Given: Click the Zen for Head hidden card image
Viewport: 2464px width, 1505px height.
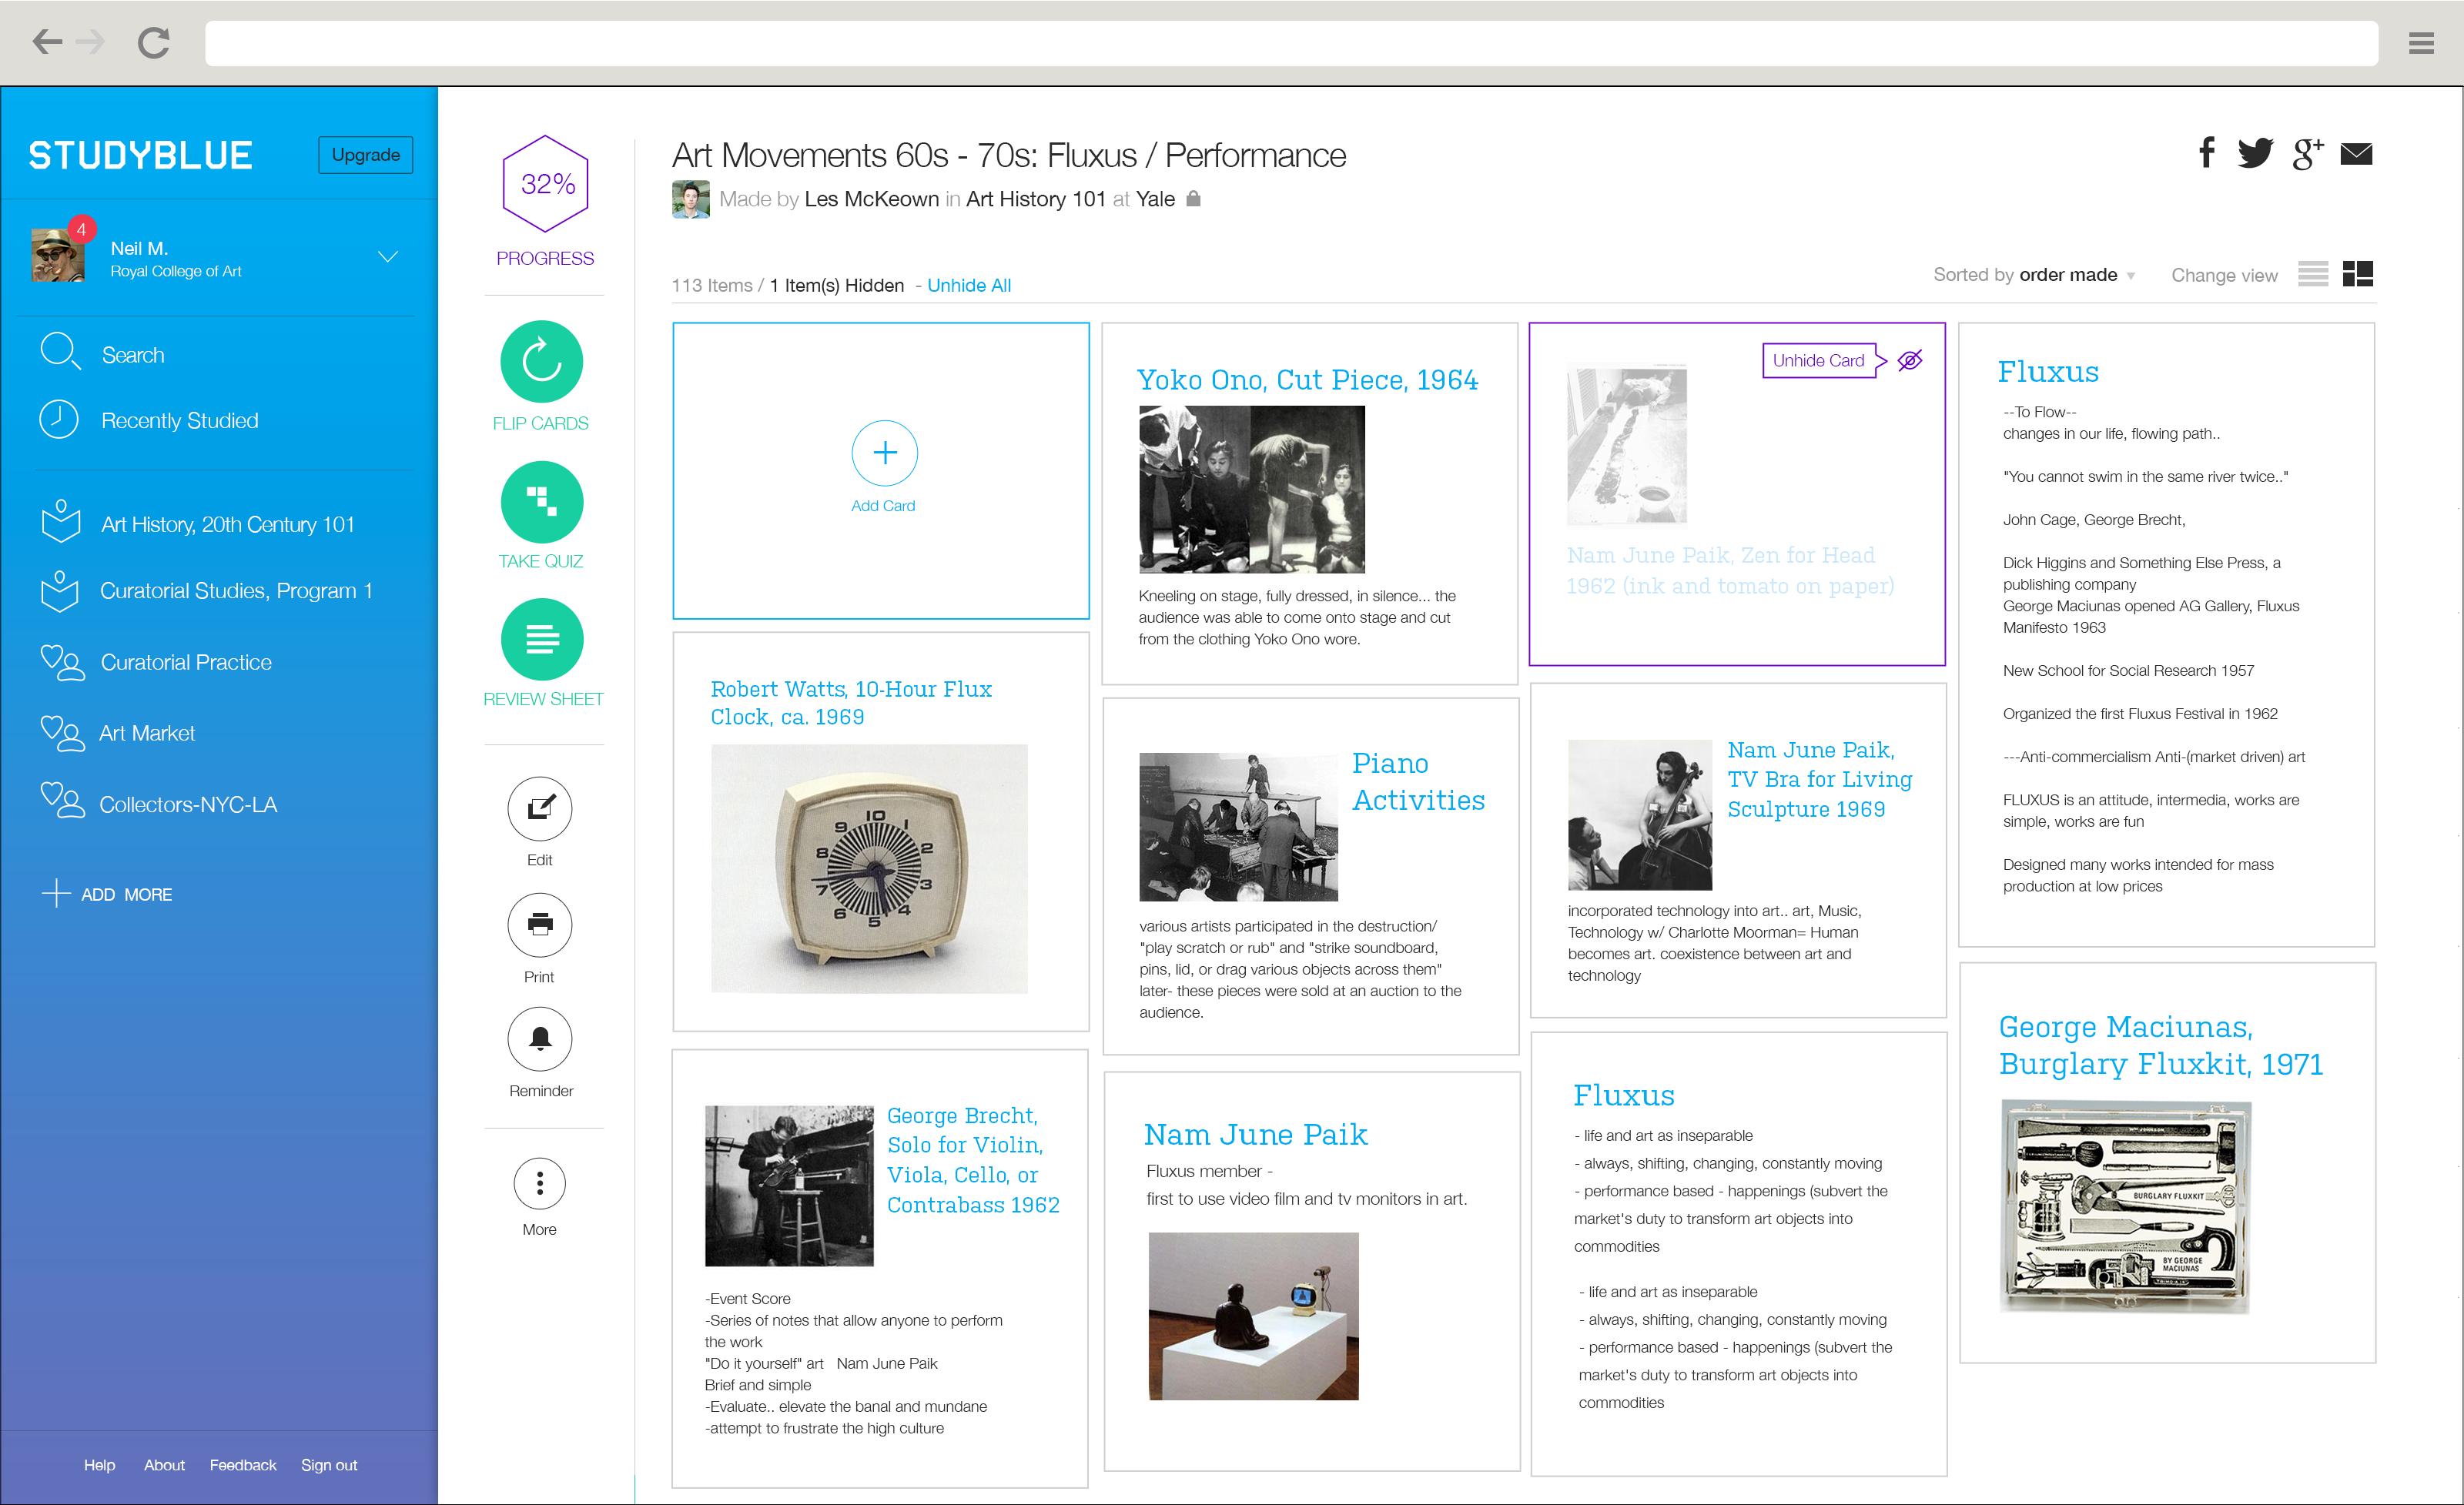Looking at the screenshot, I should pos(1627,446).
